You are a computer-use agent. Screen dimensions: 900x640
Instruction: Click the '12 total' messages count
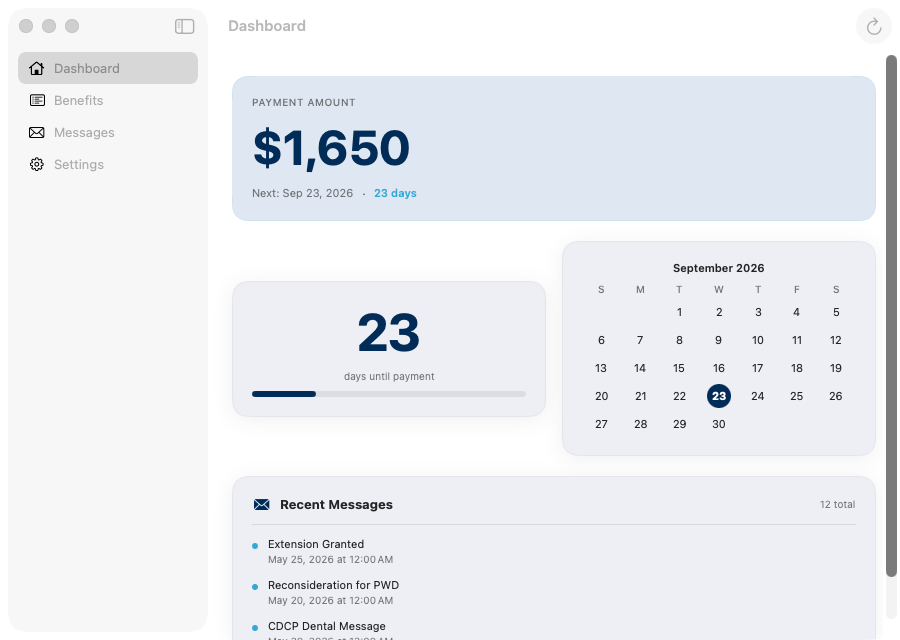click(837, 505)
